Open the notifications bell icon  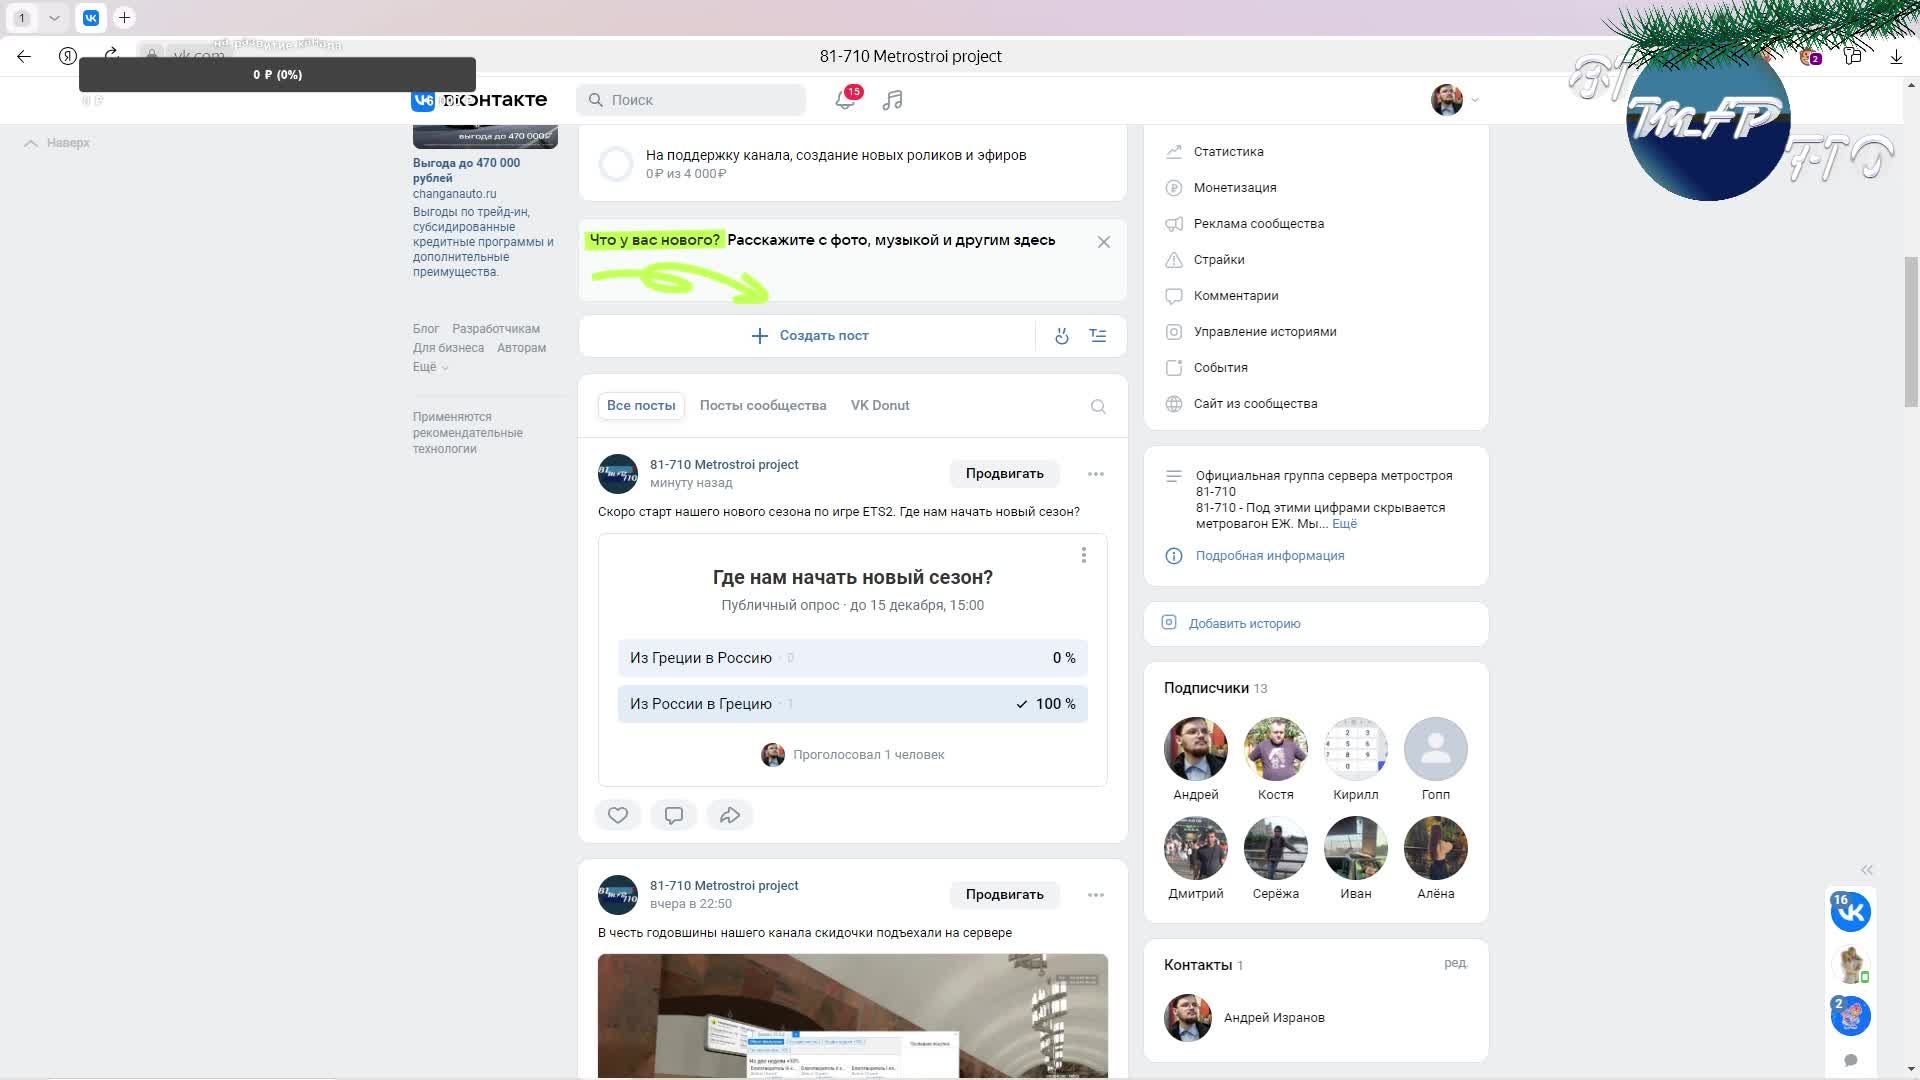tap(845, 100)
